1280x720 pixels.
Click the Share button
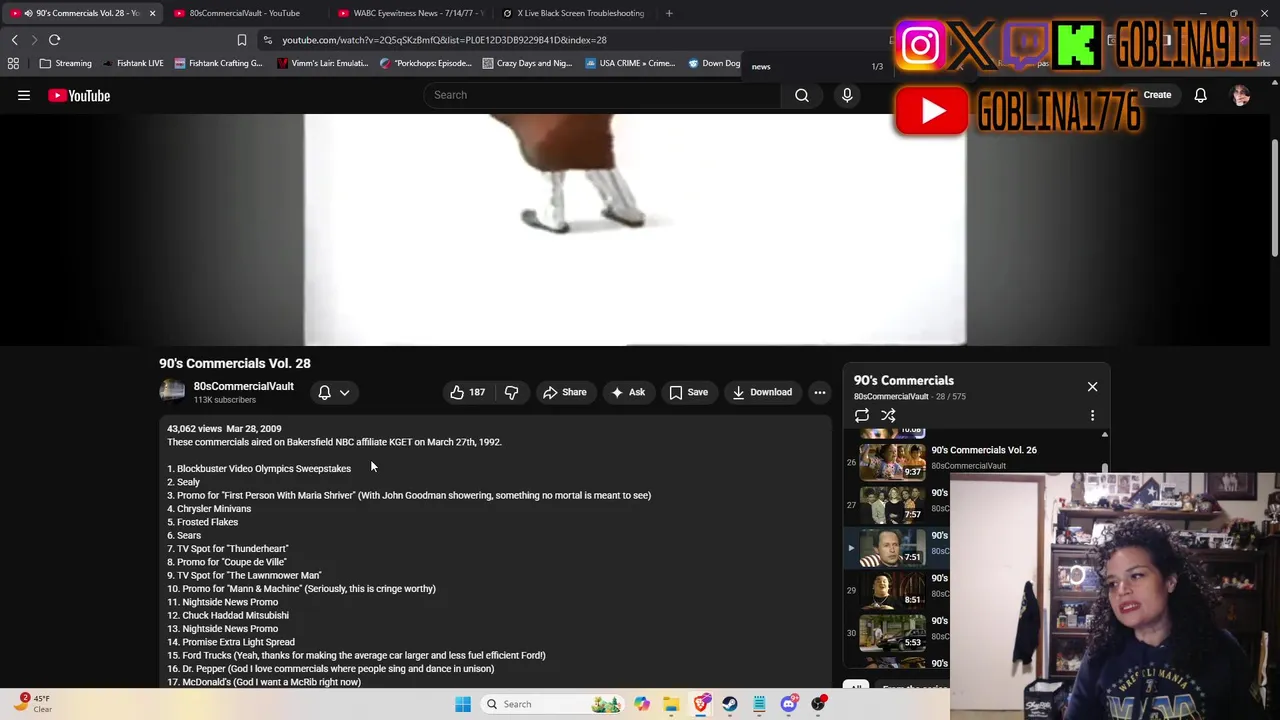click(565, 392)
